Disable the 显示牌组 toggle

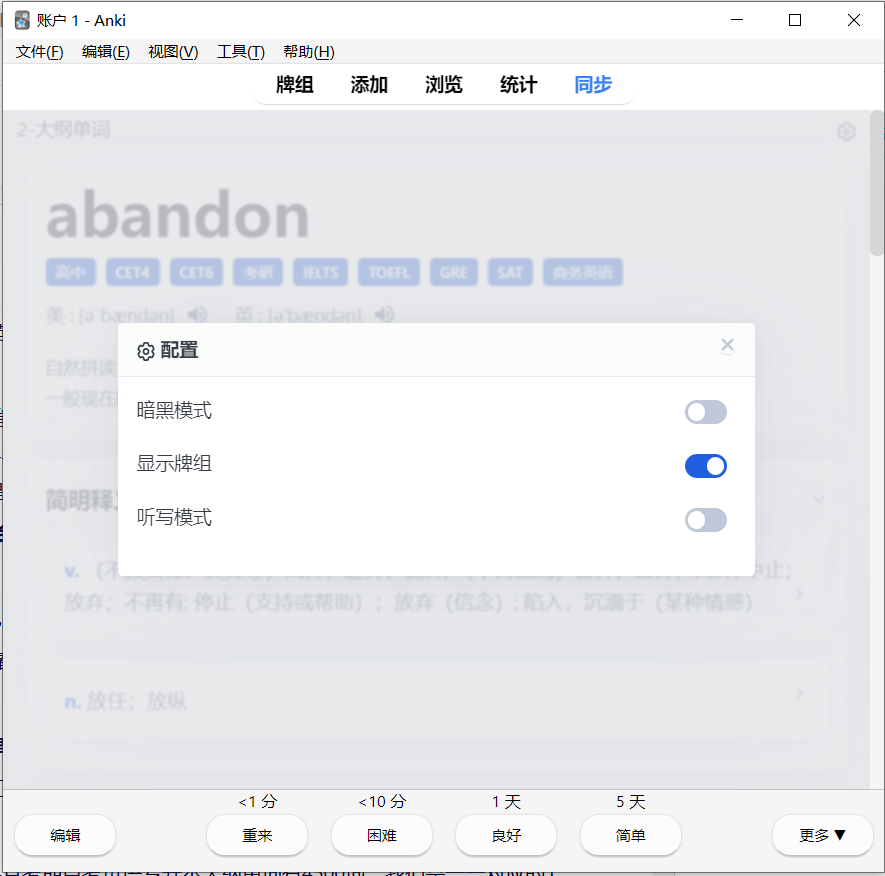705,466
